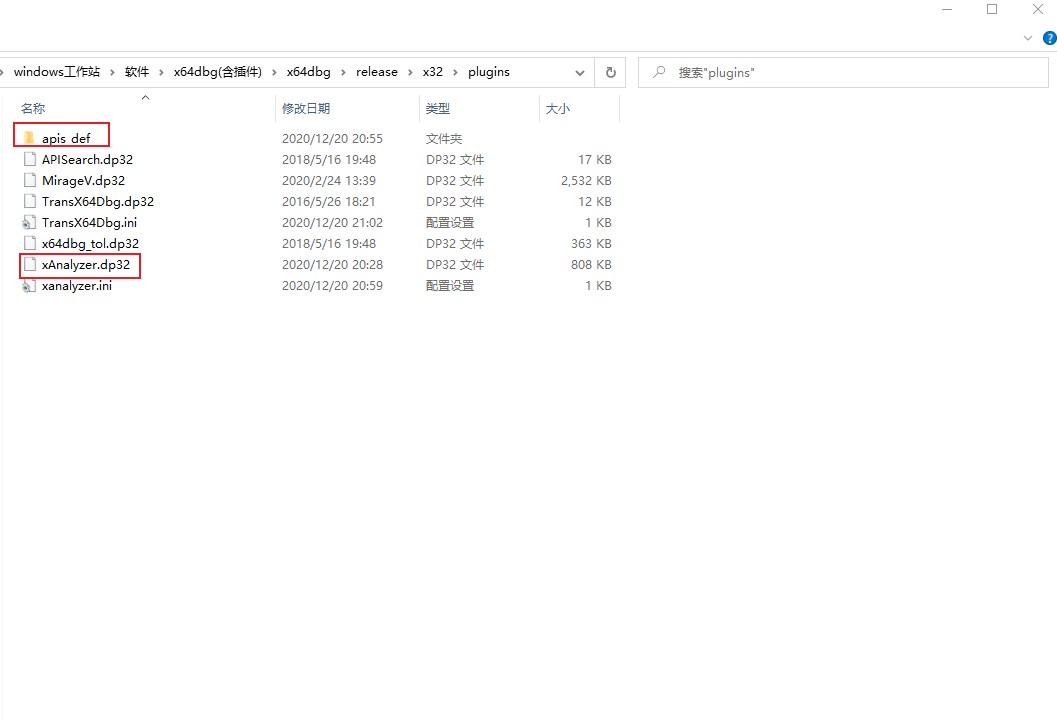Go to 软件 folder in breadcrumb
Screen dimensions: 1057x720
pyautogui.click(x=137, y=71)
